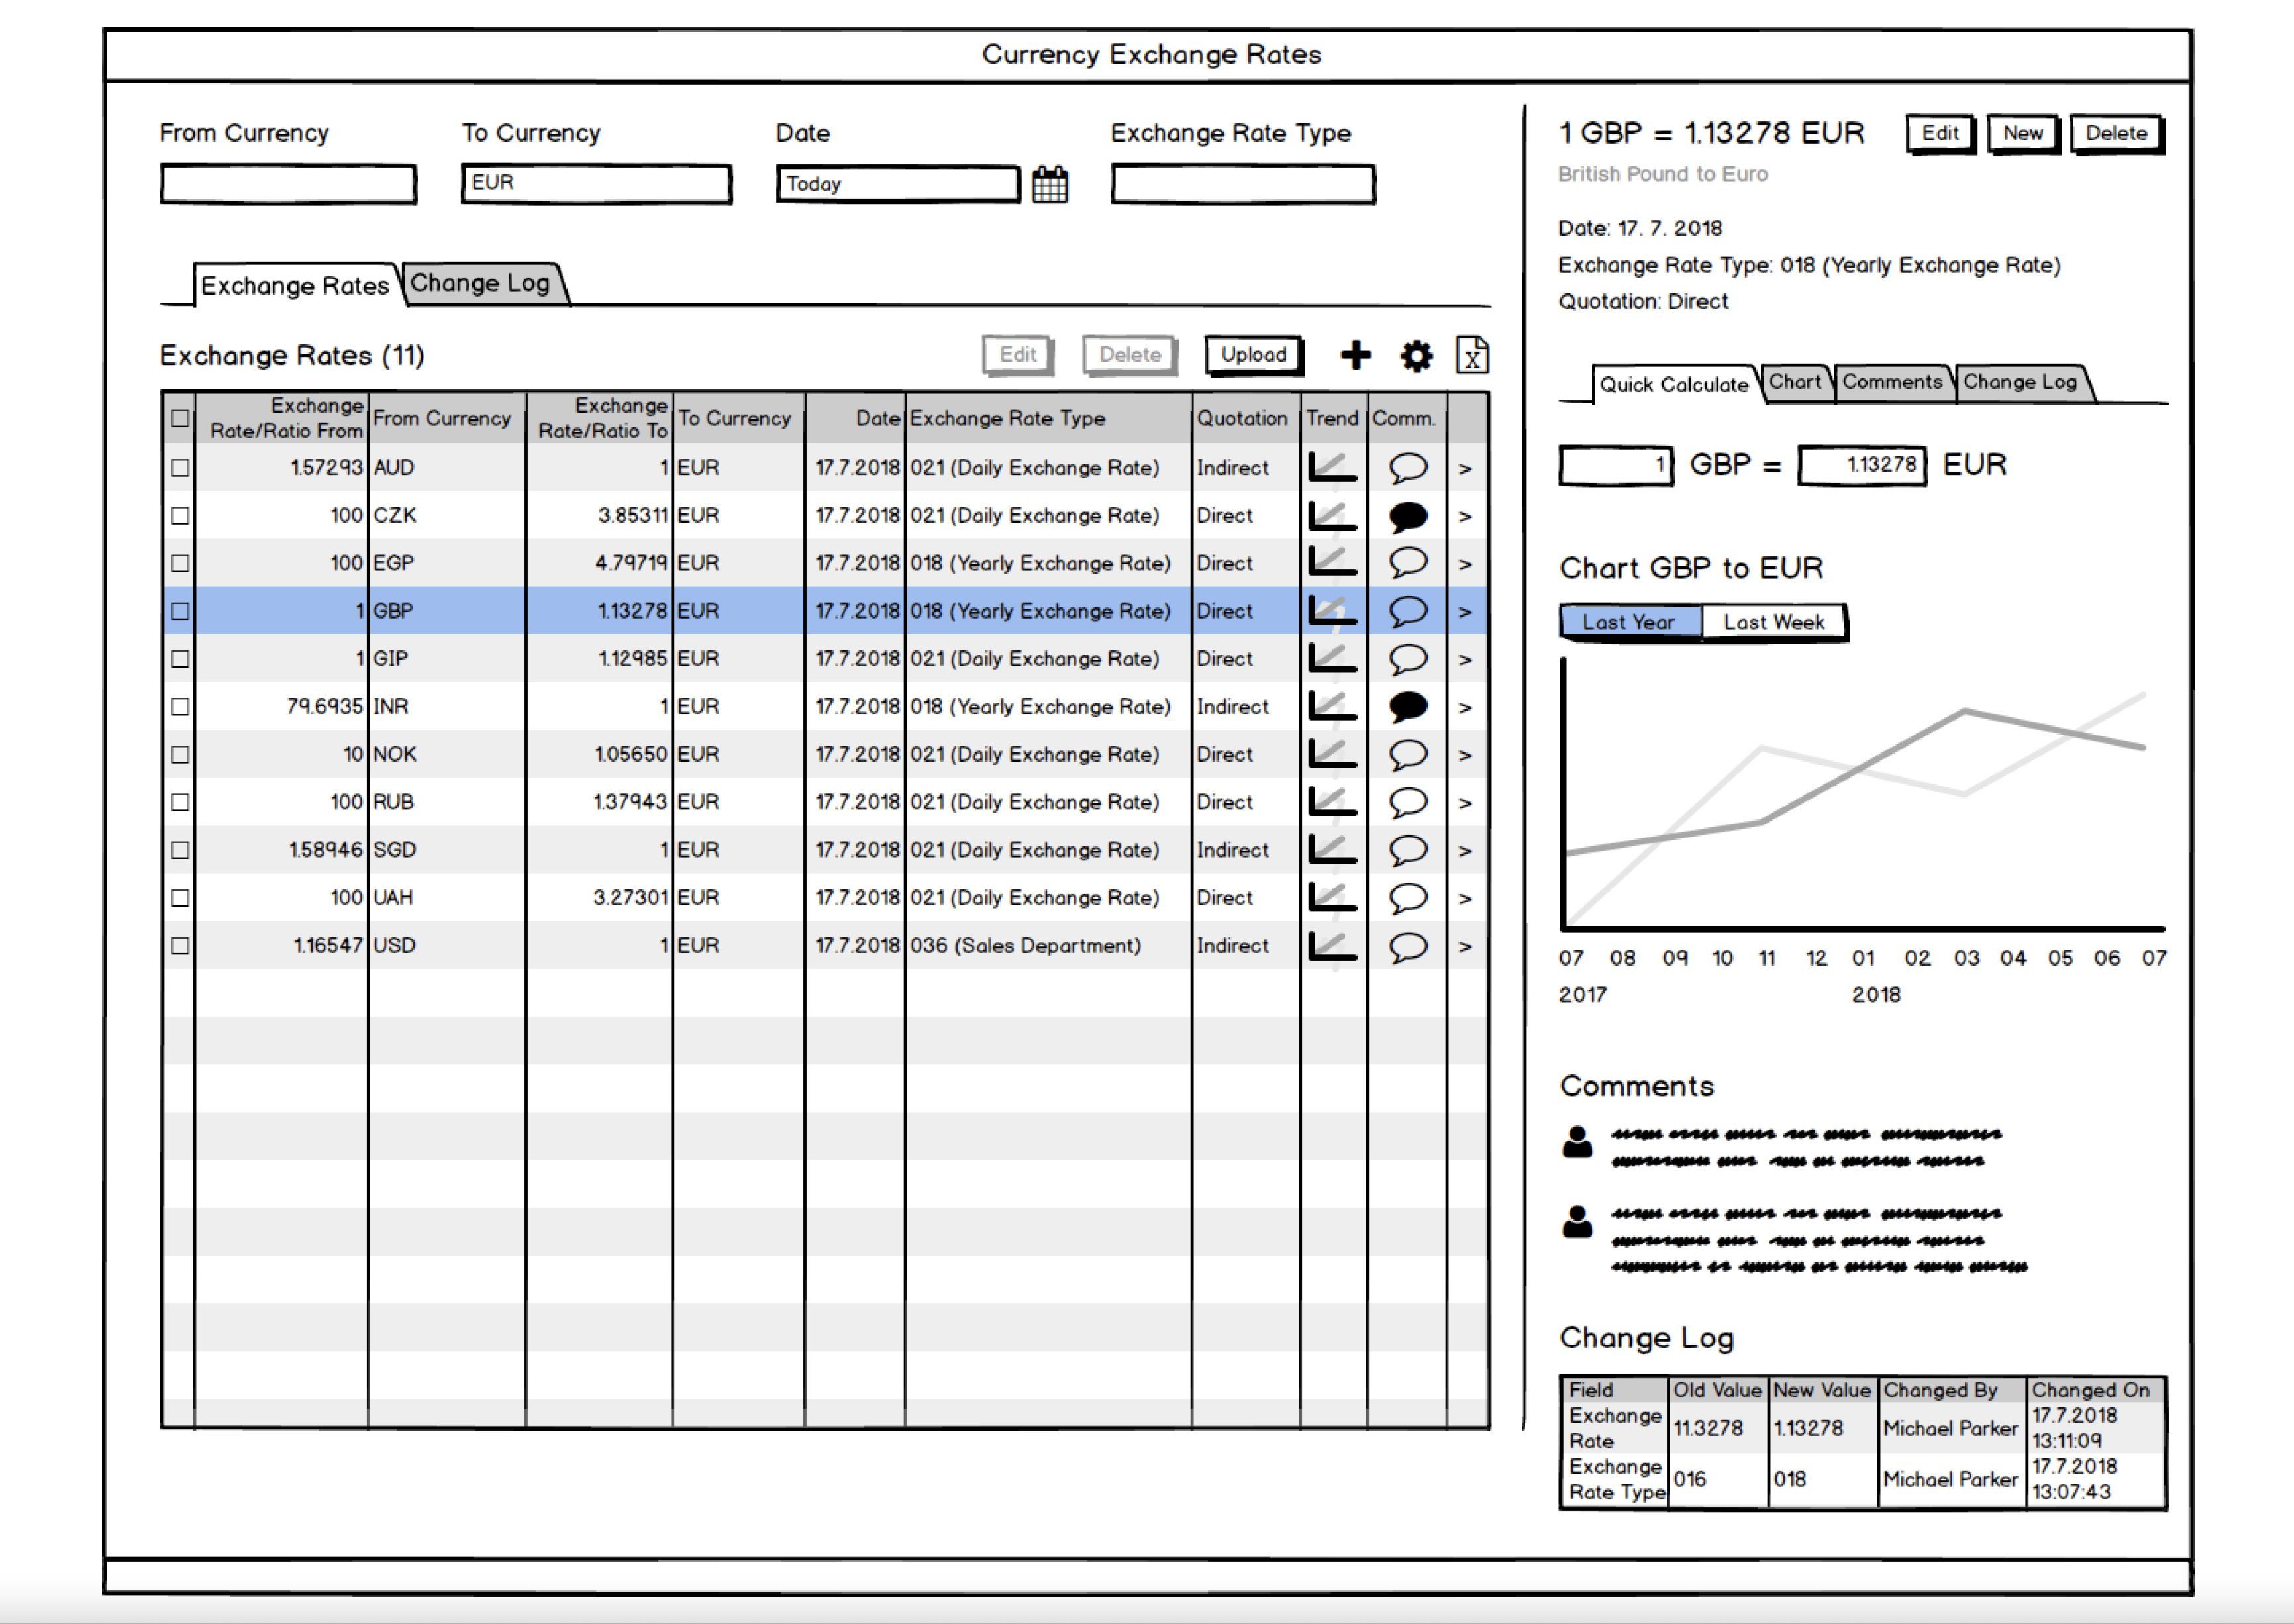Viewport: 2294px width, 1624px height.
Task: Switch to the Change Log tab beside Exchange Rates
Action: [x=481, y=284]
